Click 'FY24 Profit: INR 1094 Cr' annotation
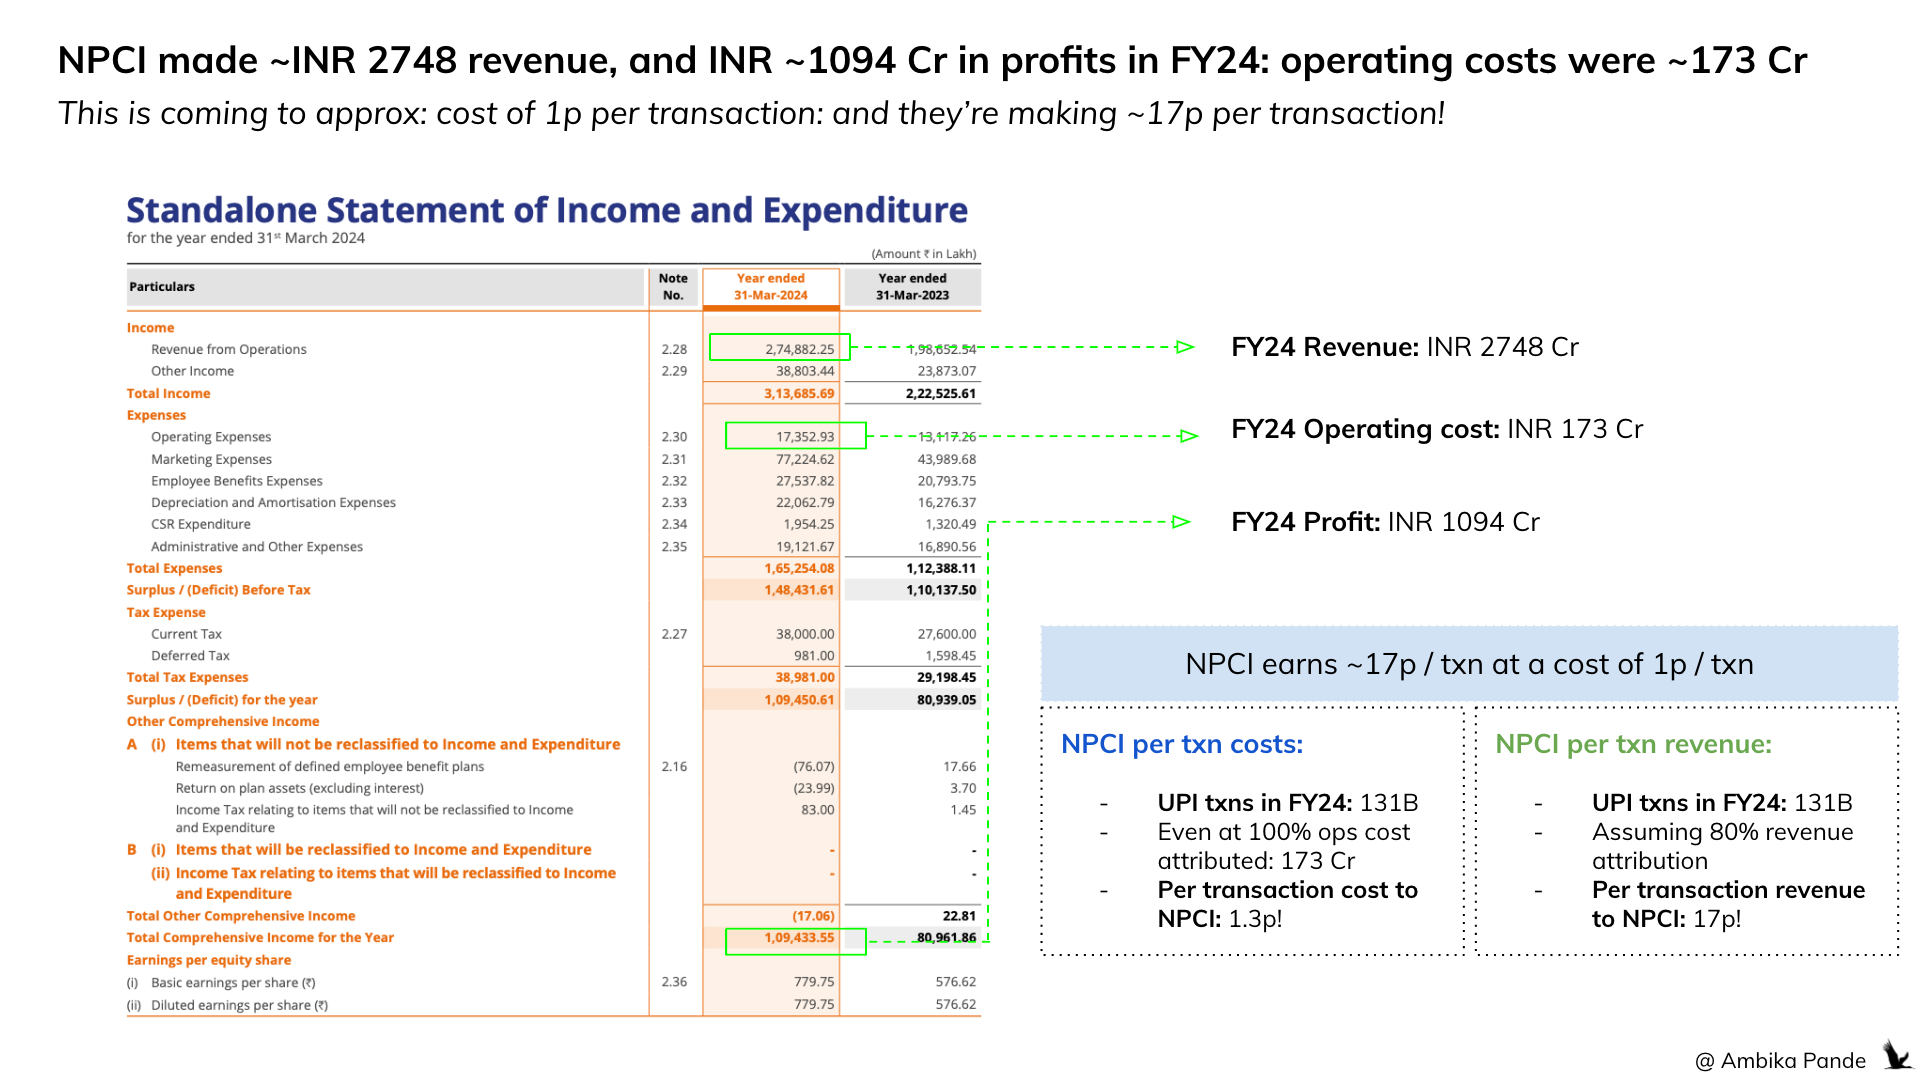 (1385, 522)
